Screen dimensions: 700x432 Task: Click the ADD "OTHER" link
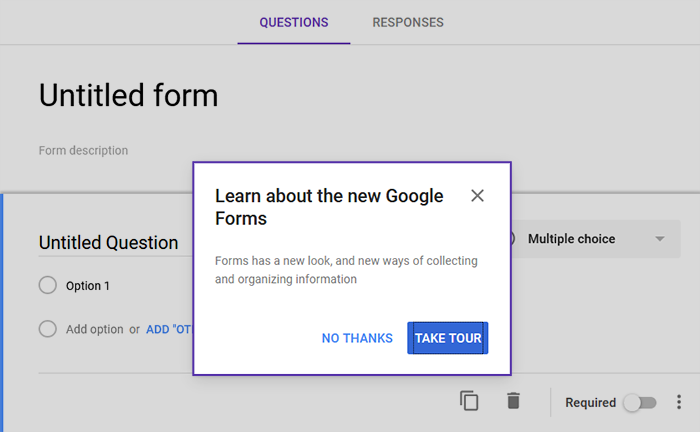click(169, 329)
